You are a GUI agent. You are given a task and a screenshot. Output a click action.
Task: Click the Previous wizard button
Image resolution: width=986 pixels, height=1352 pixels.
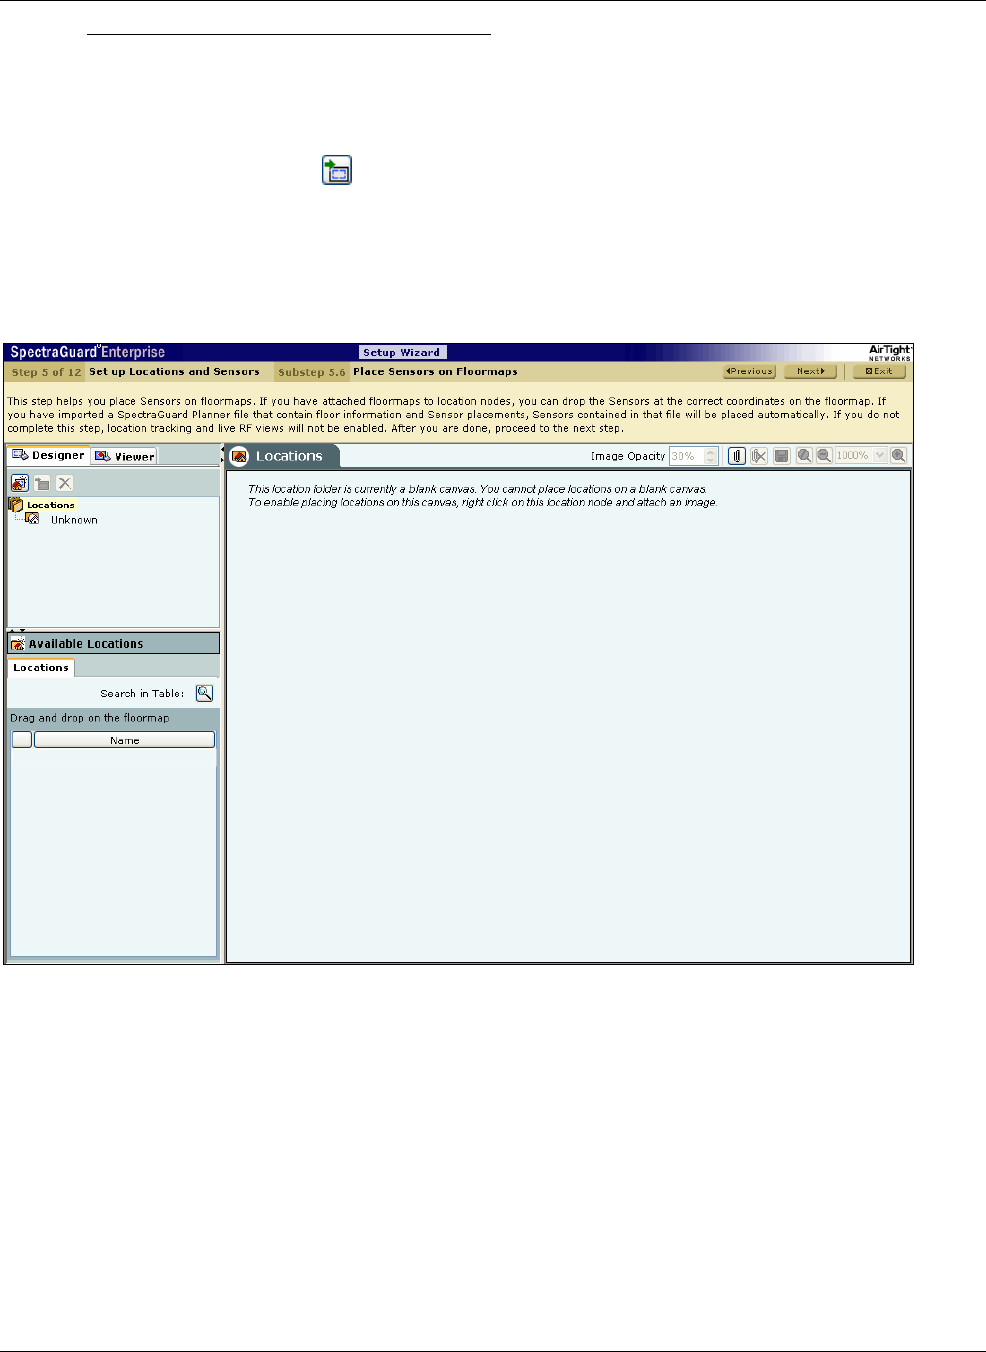750,371
